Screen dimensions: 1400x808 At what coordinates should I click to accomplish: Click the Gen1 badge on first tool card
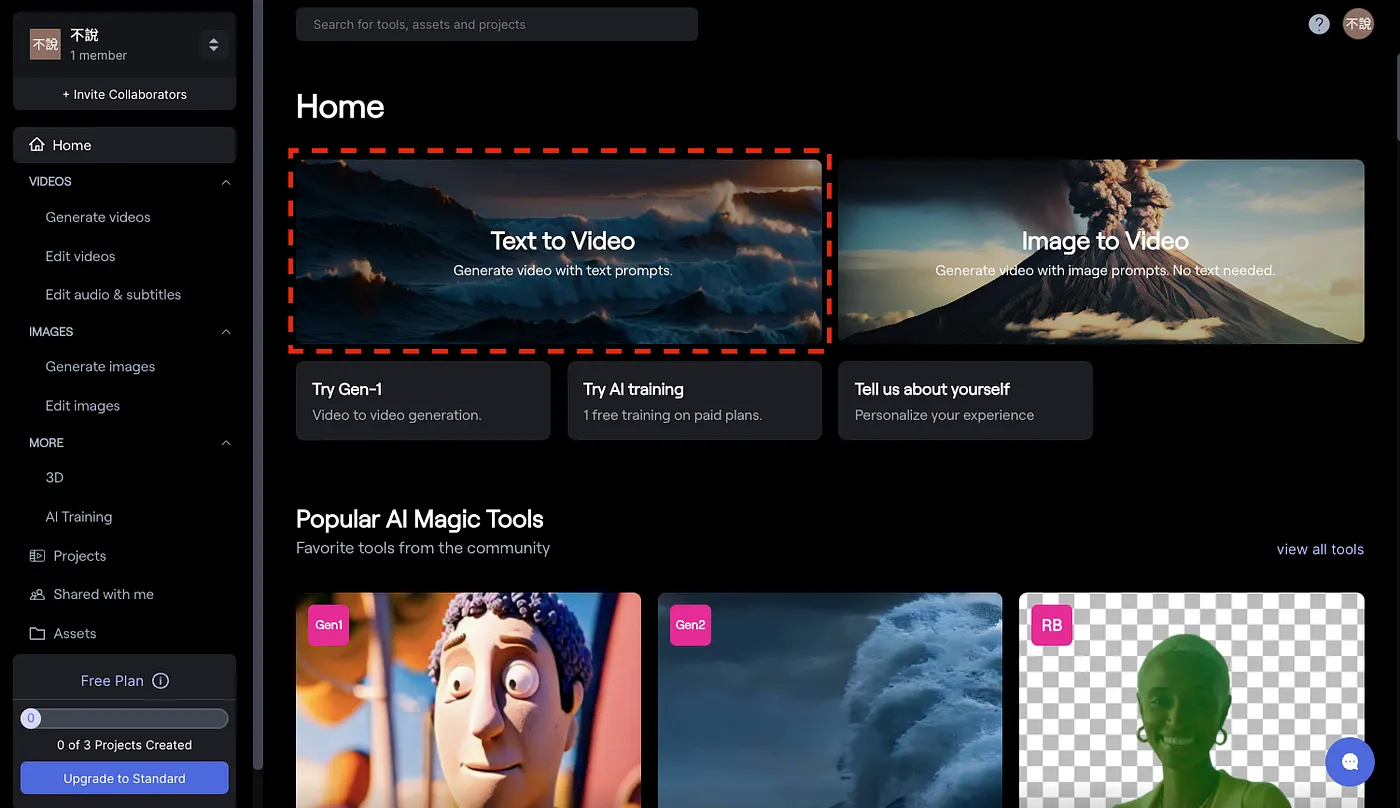329,625
